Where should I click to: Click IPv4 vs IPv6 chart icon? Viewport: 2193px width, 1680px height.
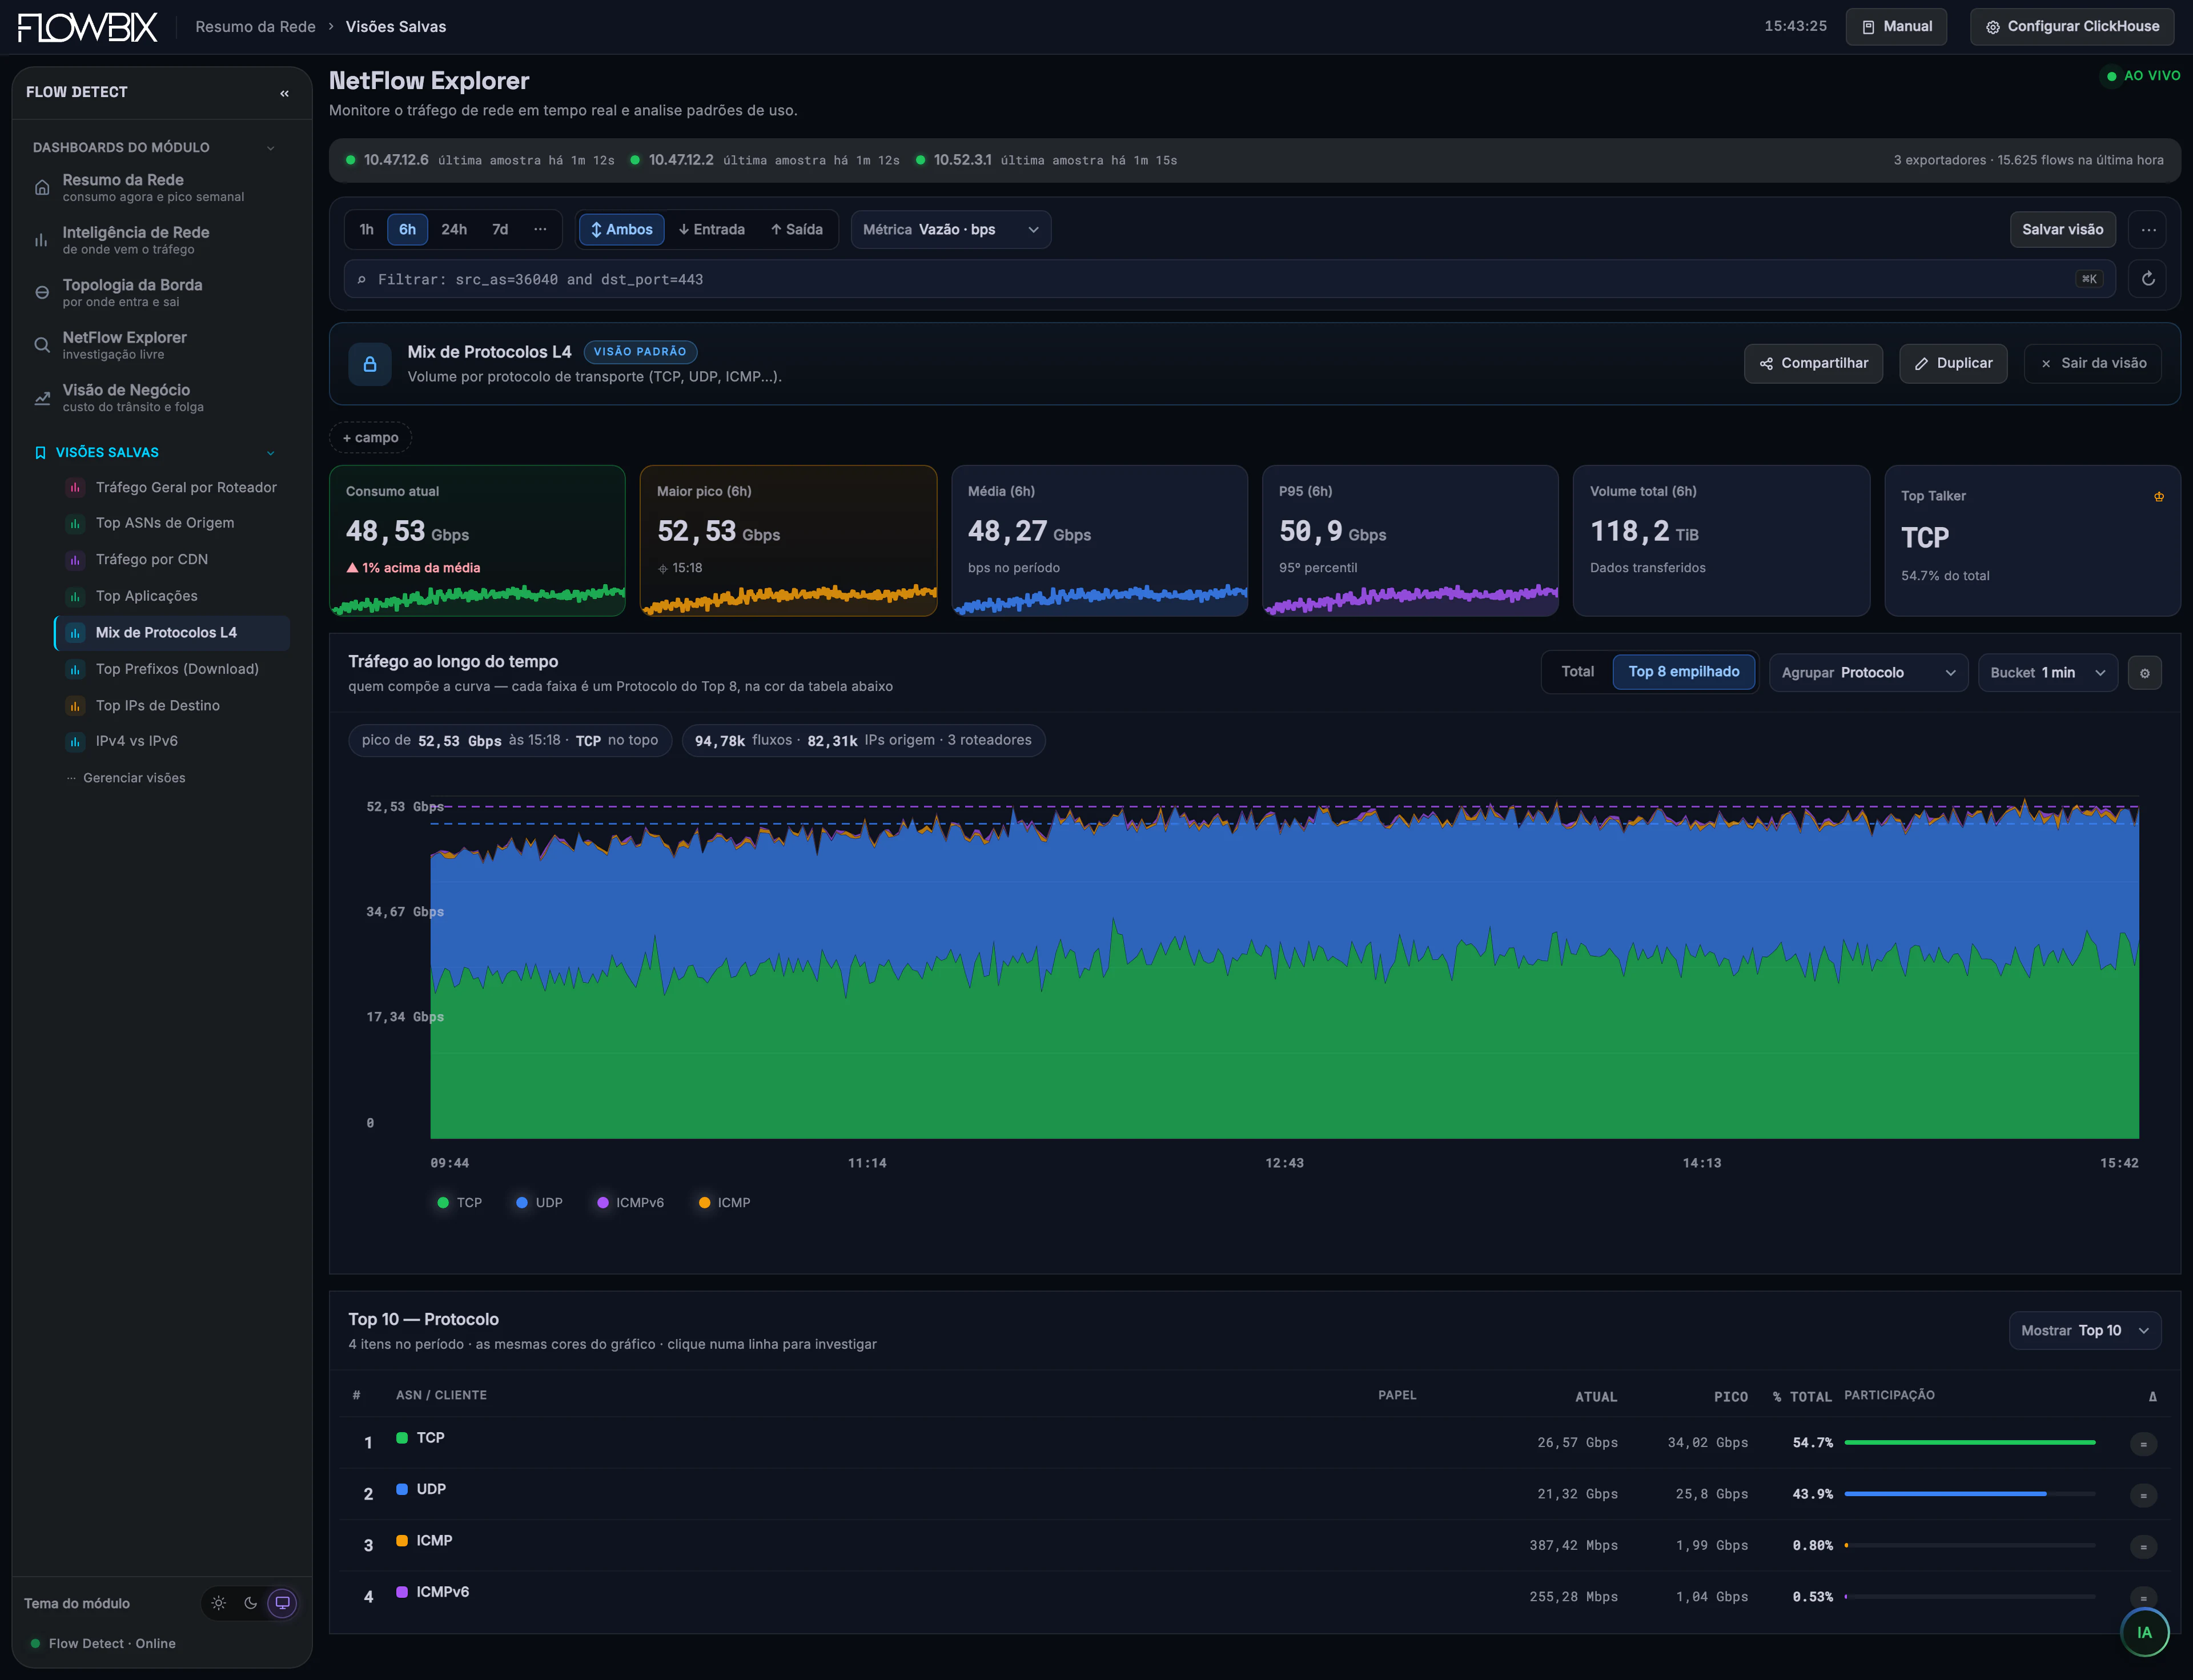pyautogui.click(x=75, y=742)
